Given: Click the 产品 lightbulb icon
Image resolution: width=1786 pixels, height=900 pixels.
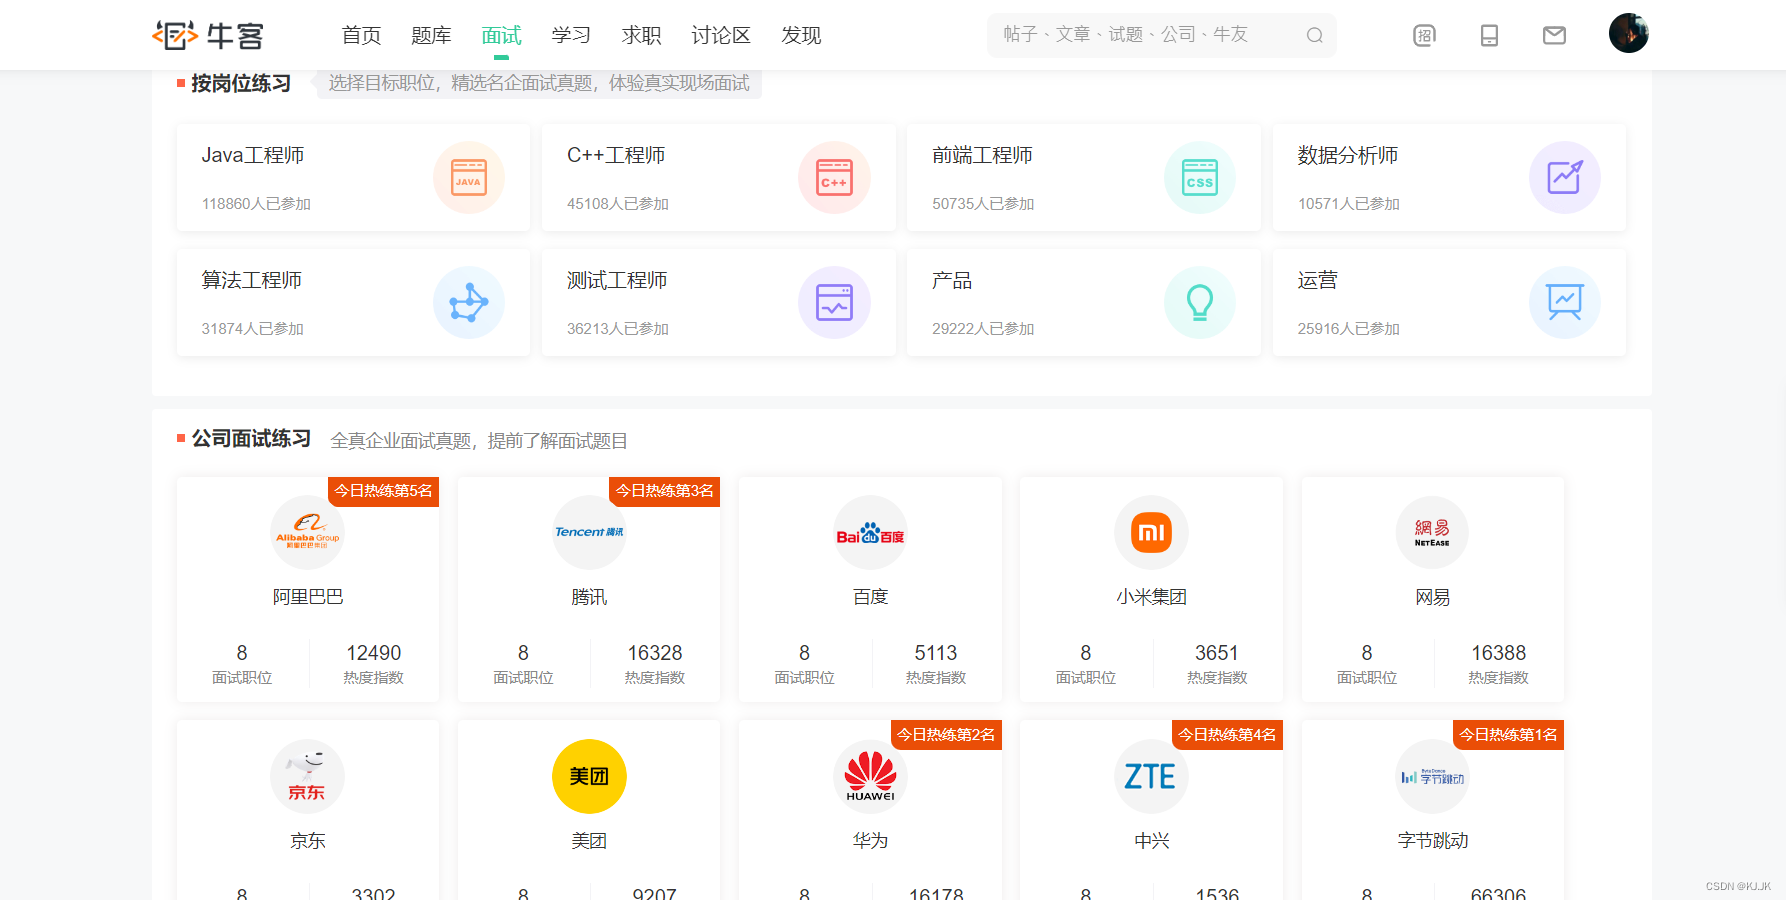Looking at the screenshot, I should pos(1199,302).
